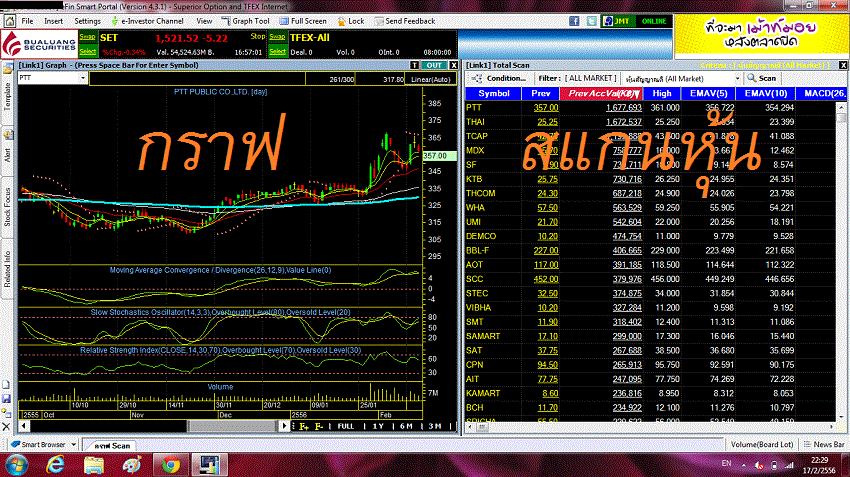
Task: Open the File menu
Action: (x=27, y=21)
